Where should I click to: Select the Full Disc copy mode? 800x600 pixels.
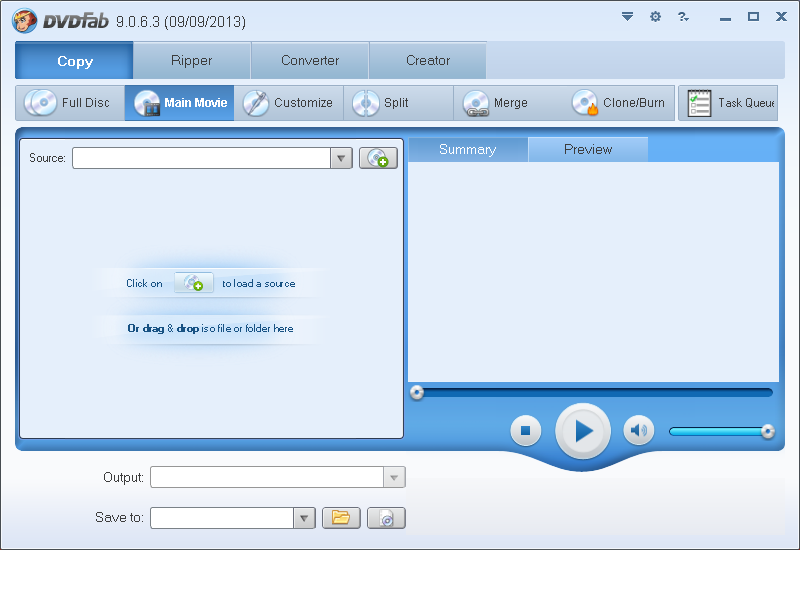coord(70,103)
